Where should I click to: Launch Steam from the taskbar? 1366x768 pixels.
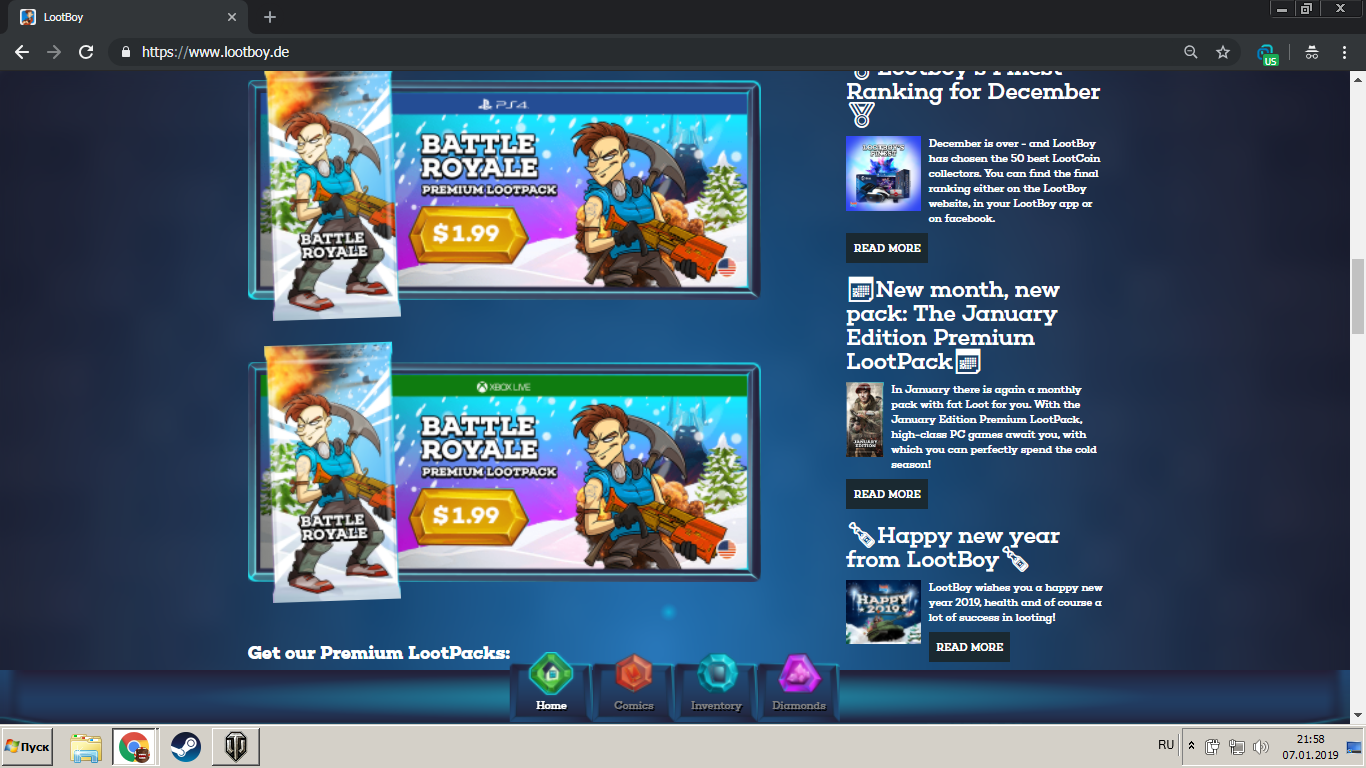[185, 747]
